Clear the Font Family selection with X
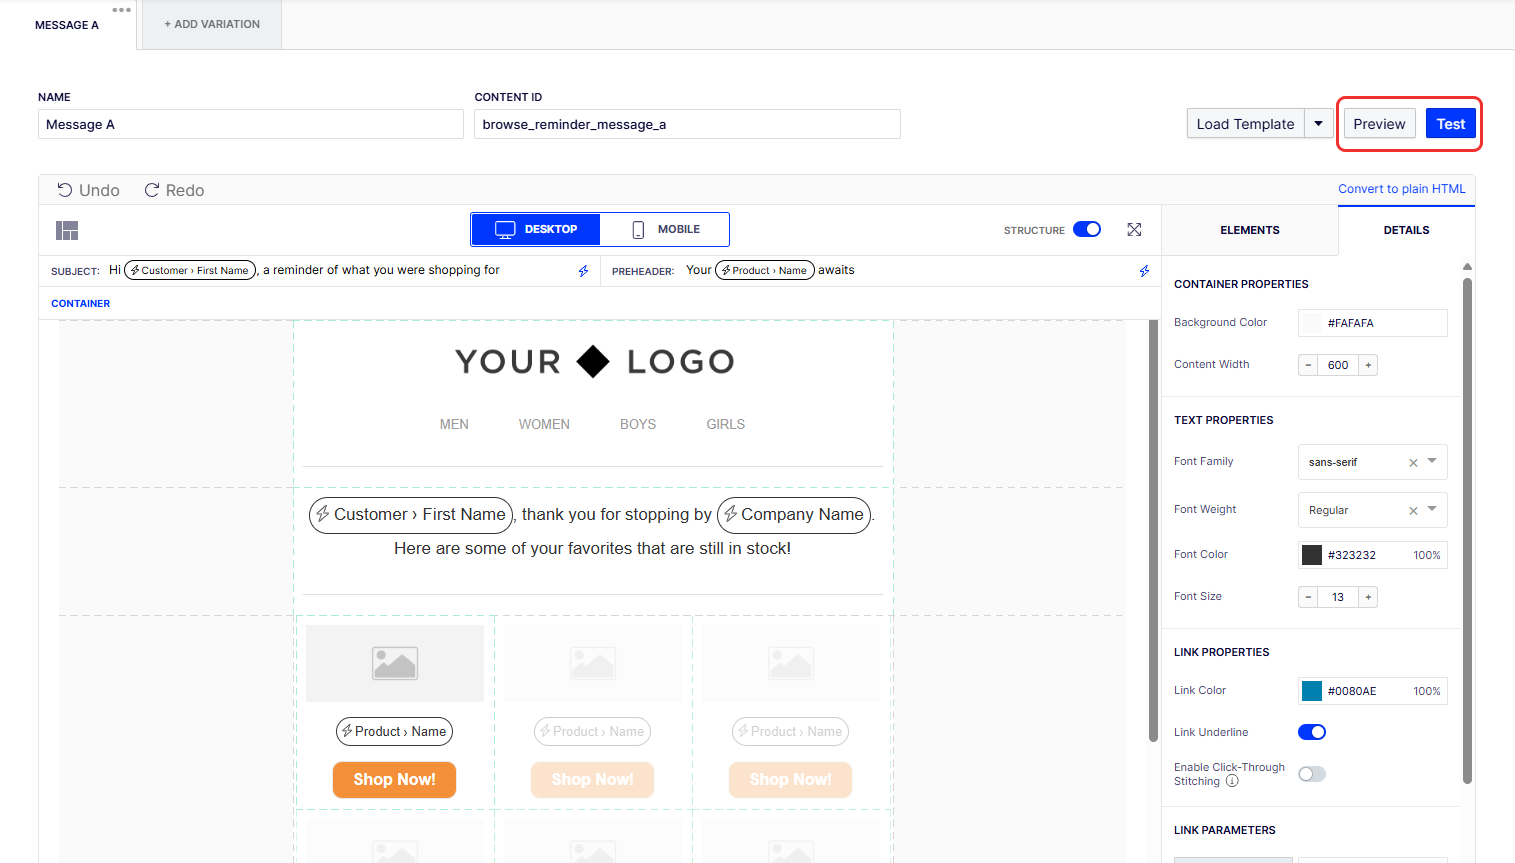This screenshot has height=863, width=1515. [1413, 463]
